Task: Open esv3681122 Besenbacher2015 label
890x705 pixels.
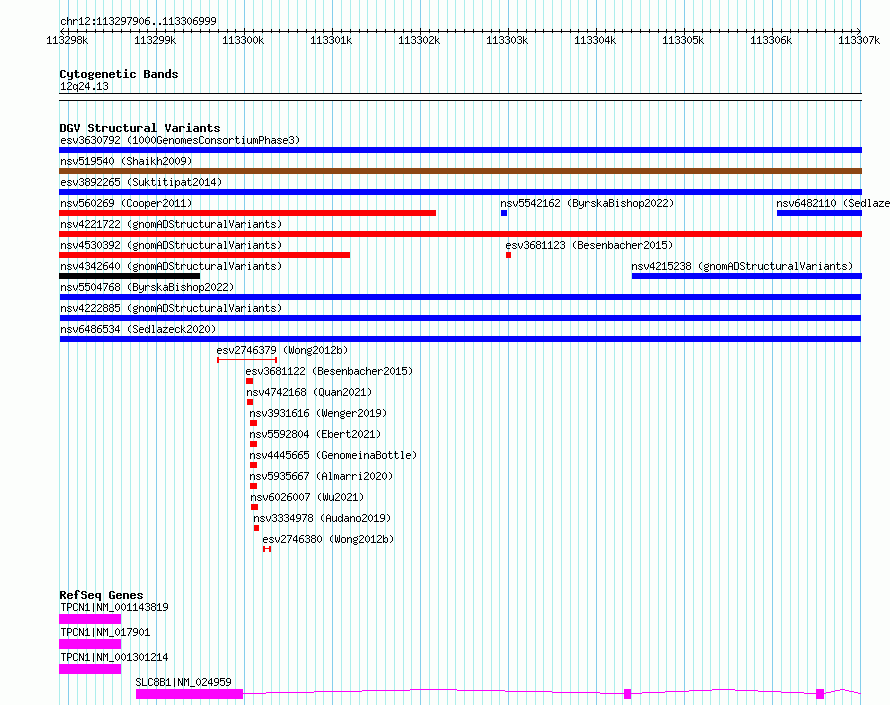Action: point(329,371)
